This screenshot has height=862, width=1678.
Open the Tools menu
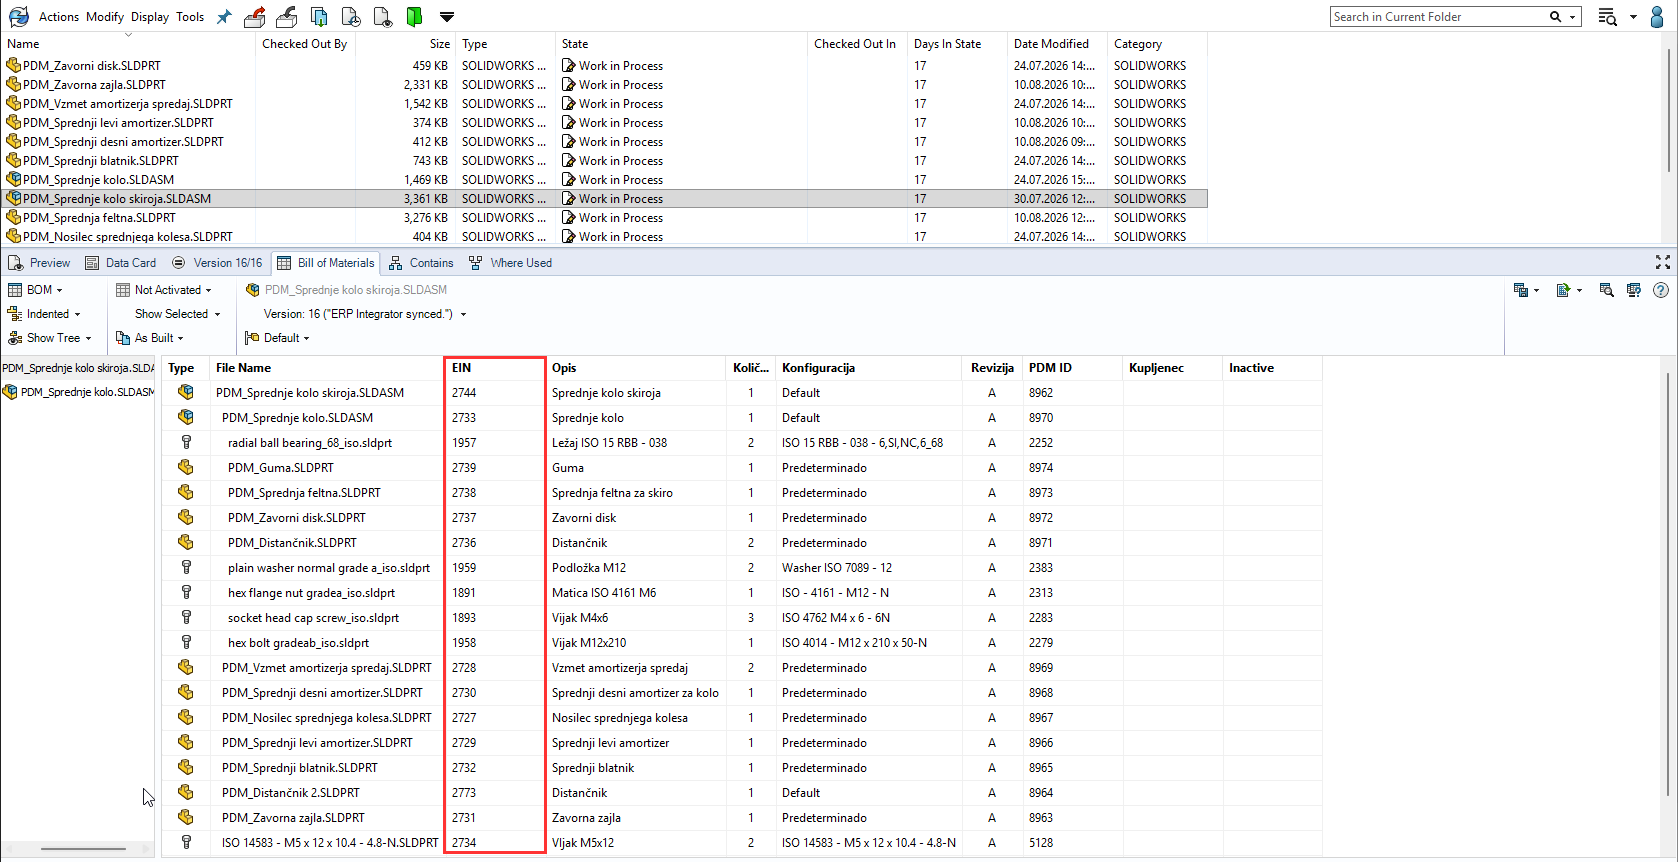[190, 17]
